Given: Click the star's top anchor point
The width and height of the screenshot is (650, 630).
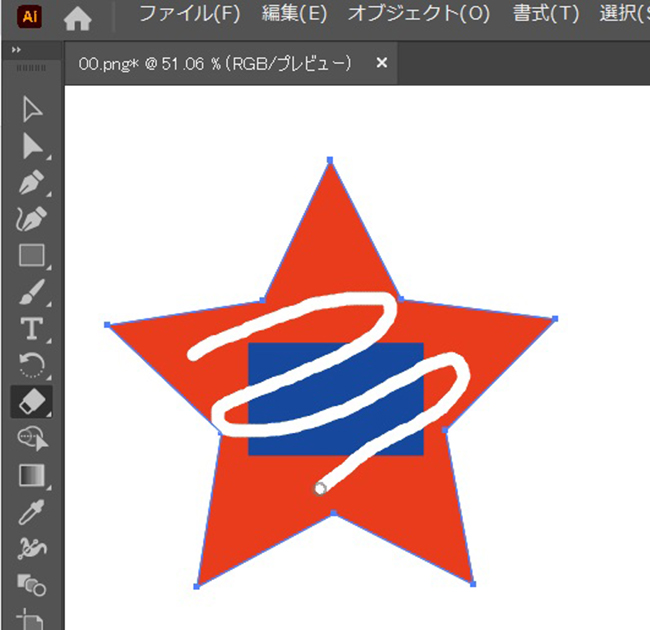Looking at the screenshot, I should click(330, 160).
